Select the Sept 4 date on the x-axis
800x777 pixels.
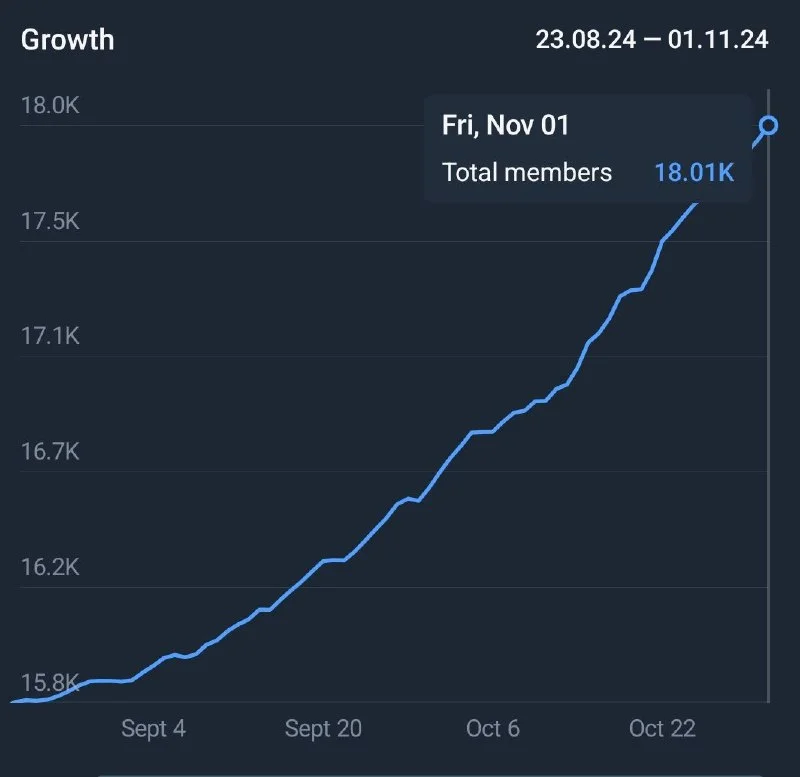click(153, 728)
